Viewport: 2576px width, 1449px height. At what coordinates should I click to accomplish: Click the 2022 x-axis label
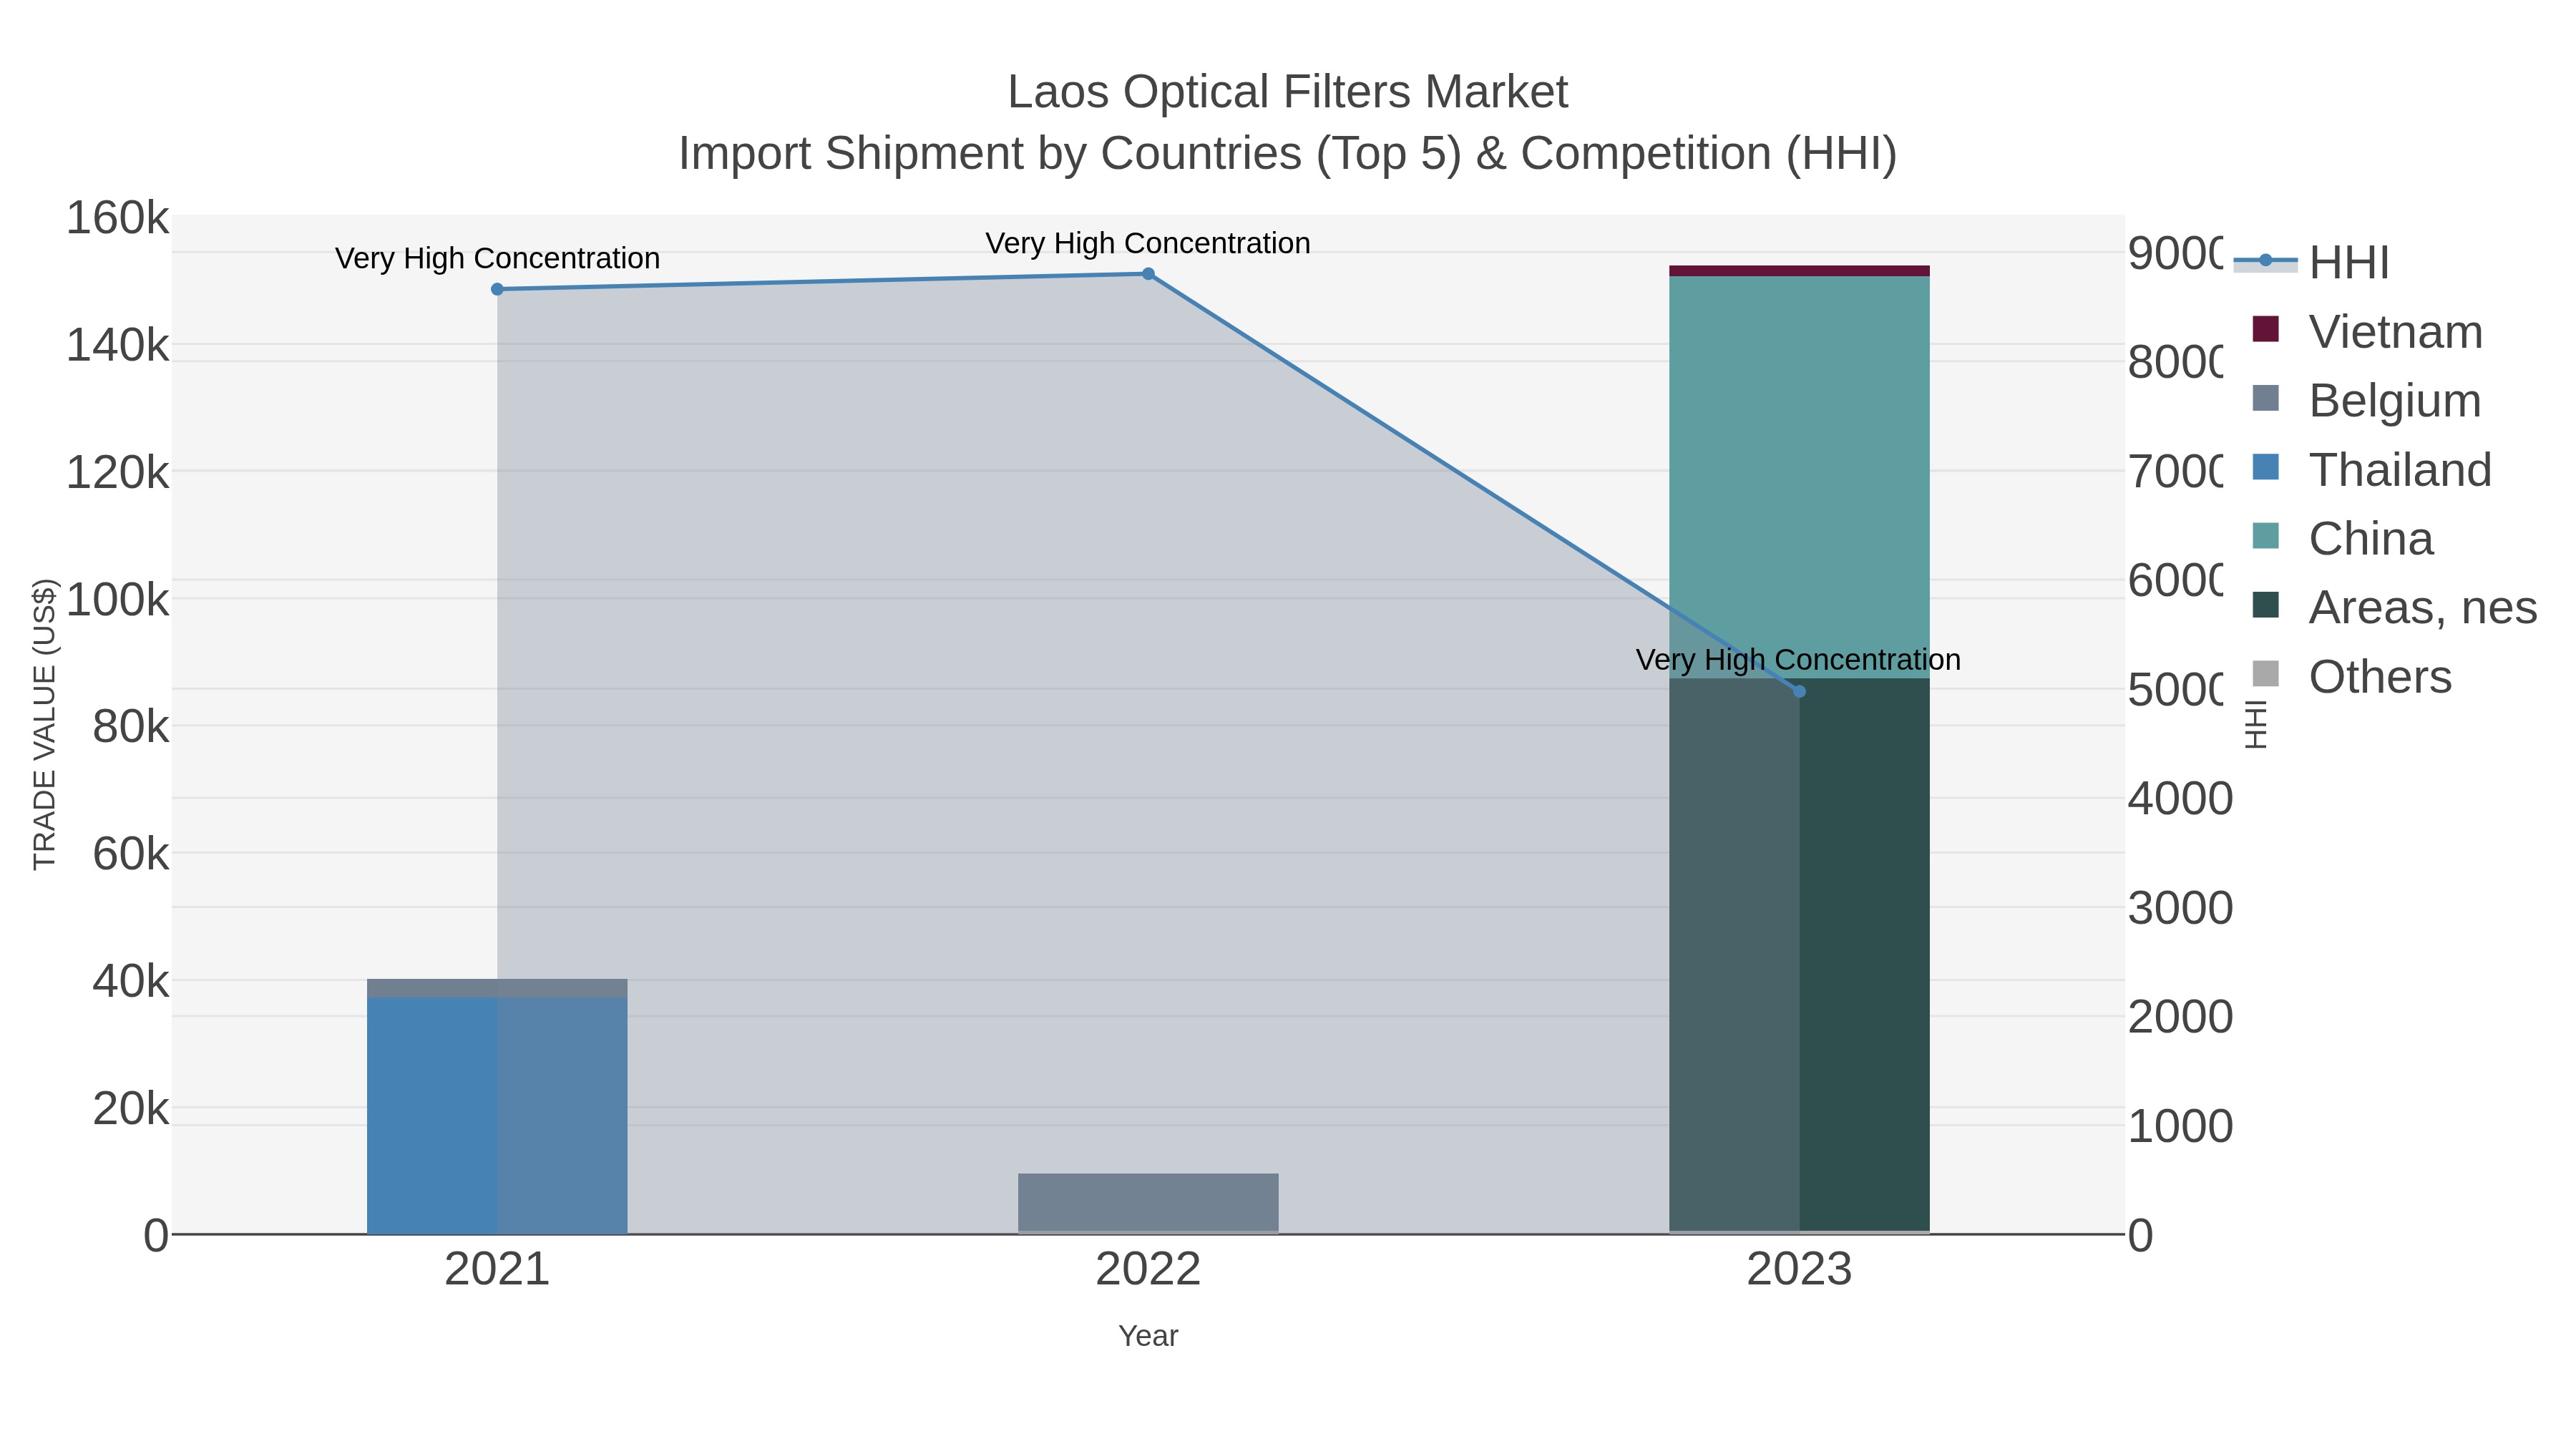coord(1148,1270)
